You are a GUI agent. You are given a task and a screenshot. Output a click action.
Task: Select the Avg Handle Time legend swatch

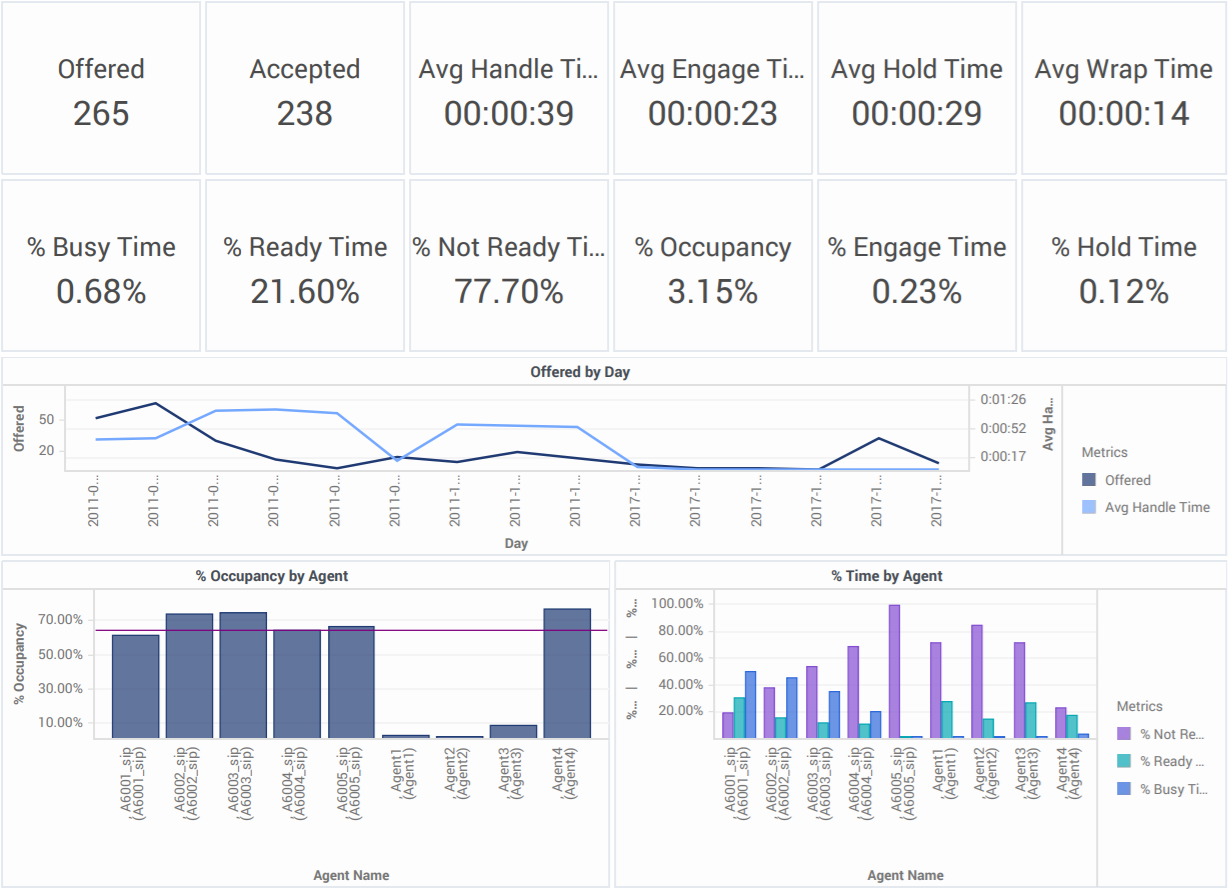pyautogui.click(x=1089, y=507)
